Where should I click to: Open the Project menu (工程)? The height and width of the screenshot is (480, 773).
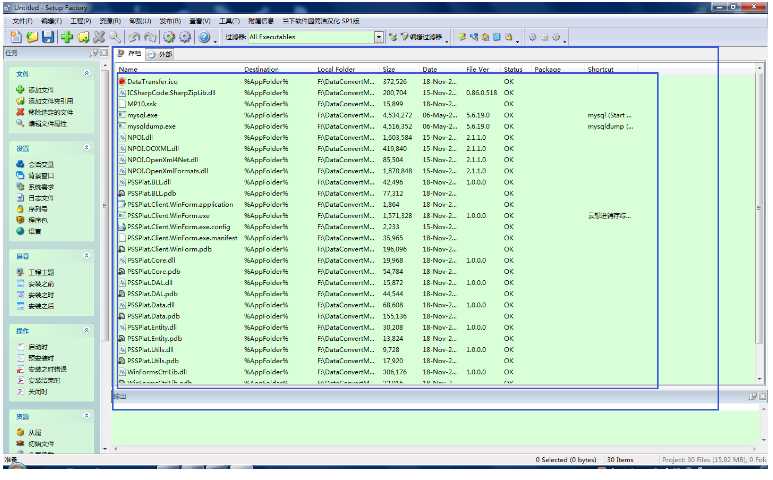[x=80, y=21]
